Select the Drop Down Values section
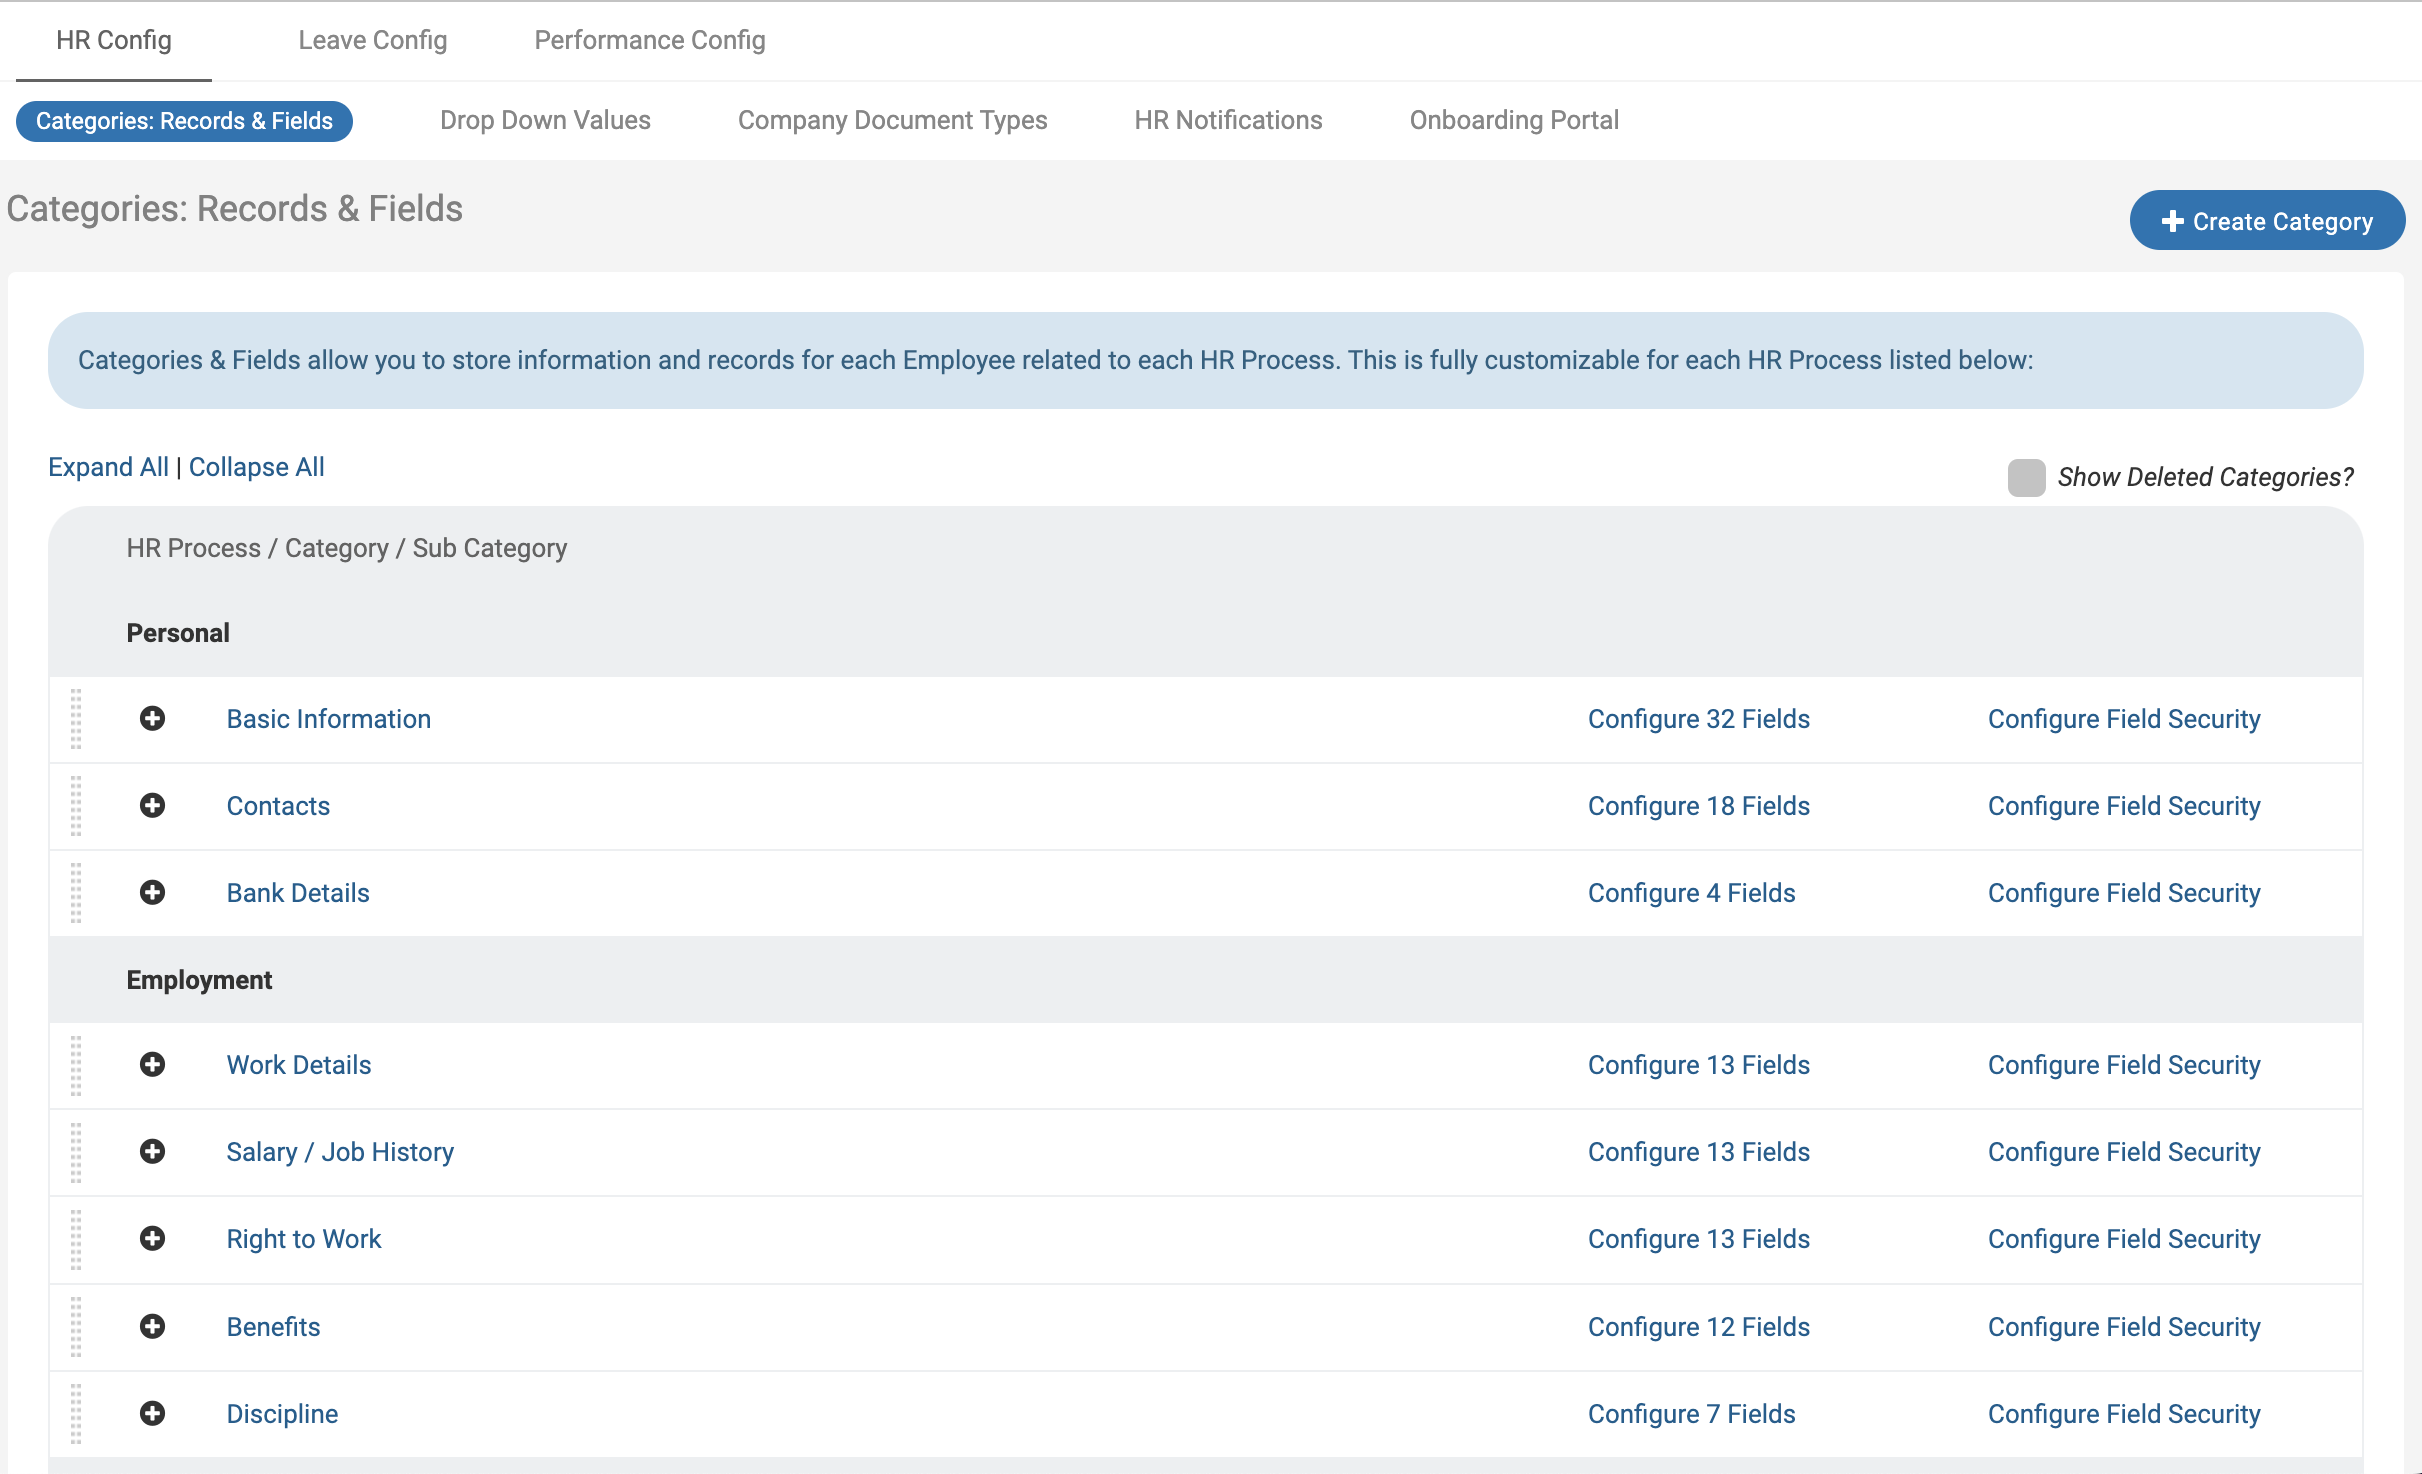 click(545, 120)
